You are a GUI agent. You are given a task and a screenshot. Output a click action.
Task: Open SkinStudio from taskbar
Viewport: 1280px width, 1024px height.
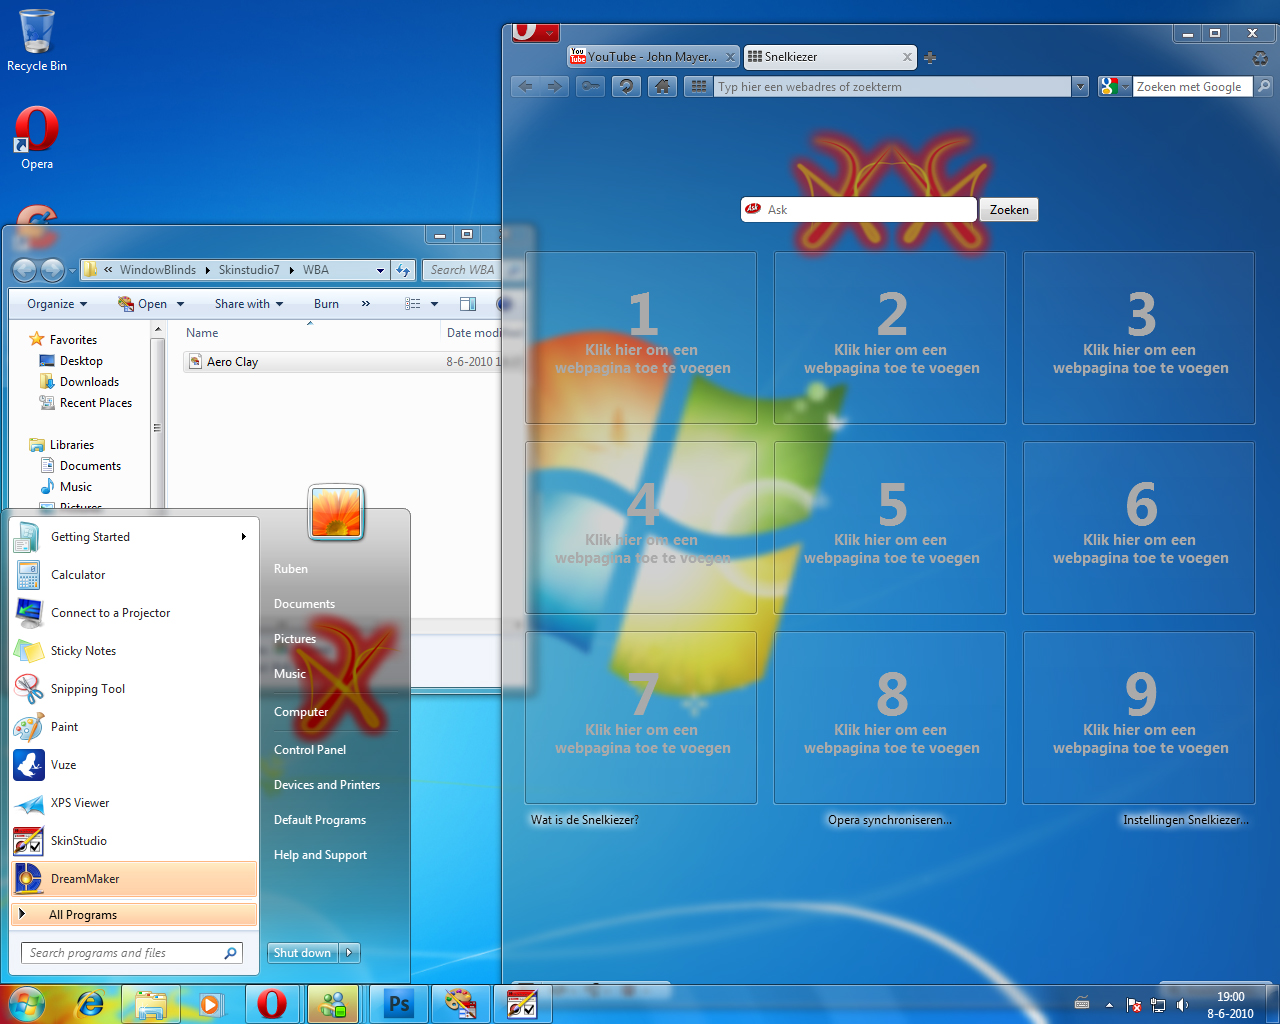coord(522,1004)
